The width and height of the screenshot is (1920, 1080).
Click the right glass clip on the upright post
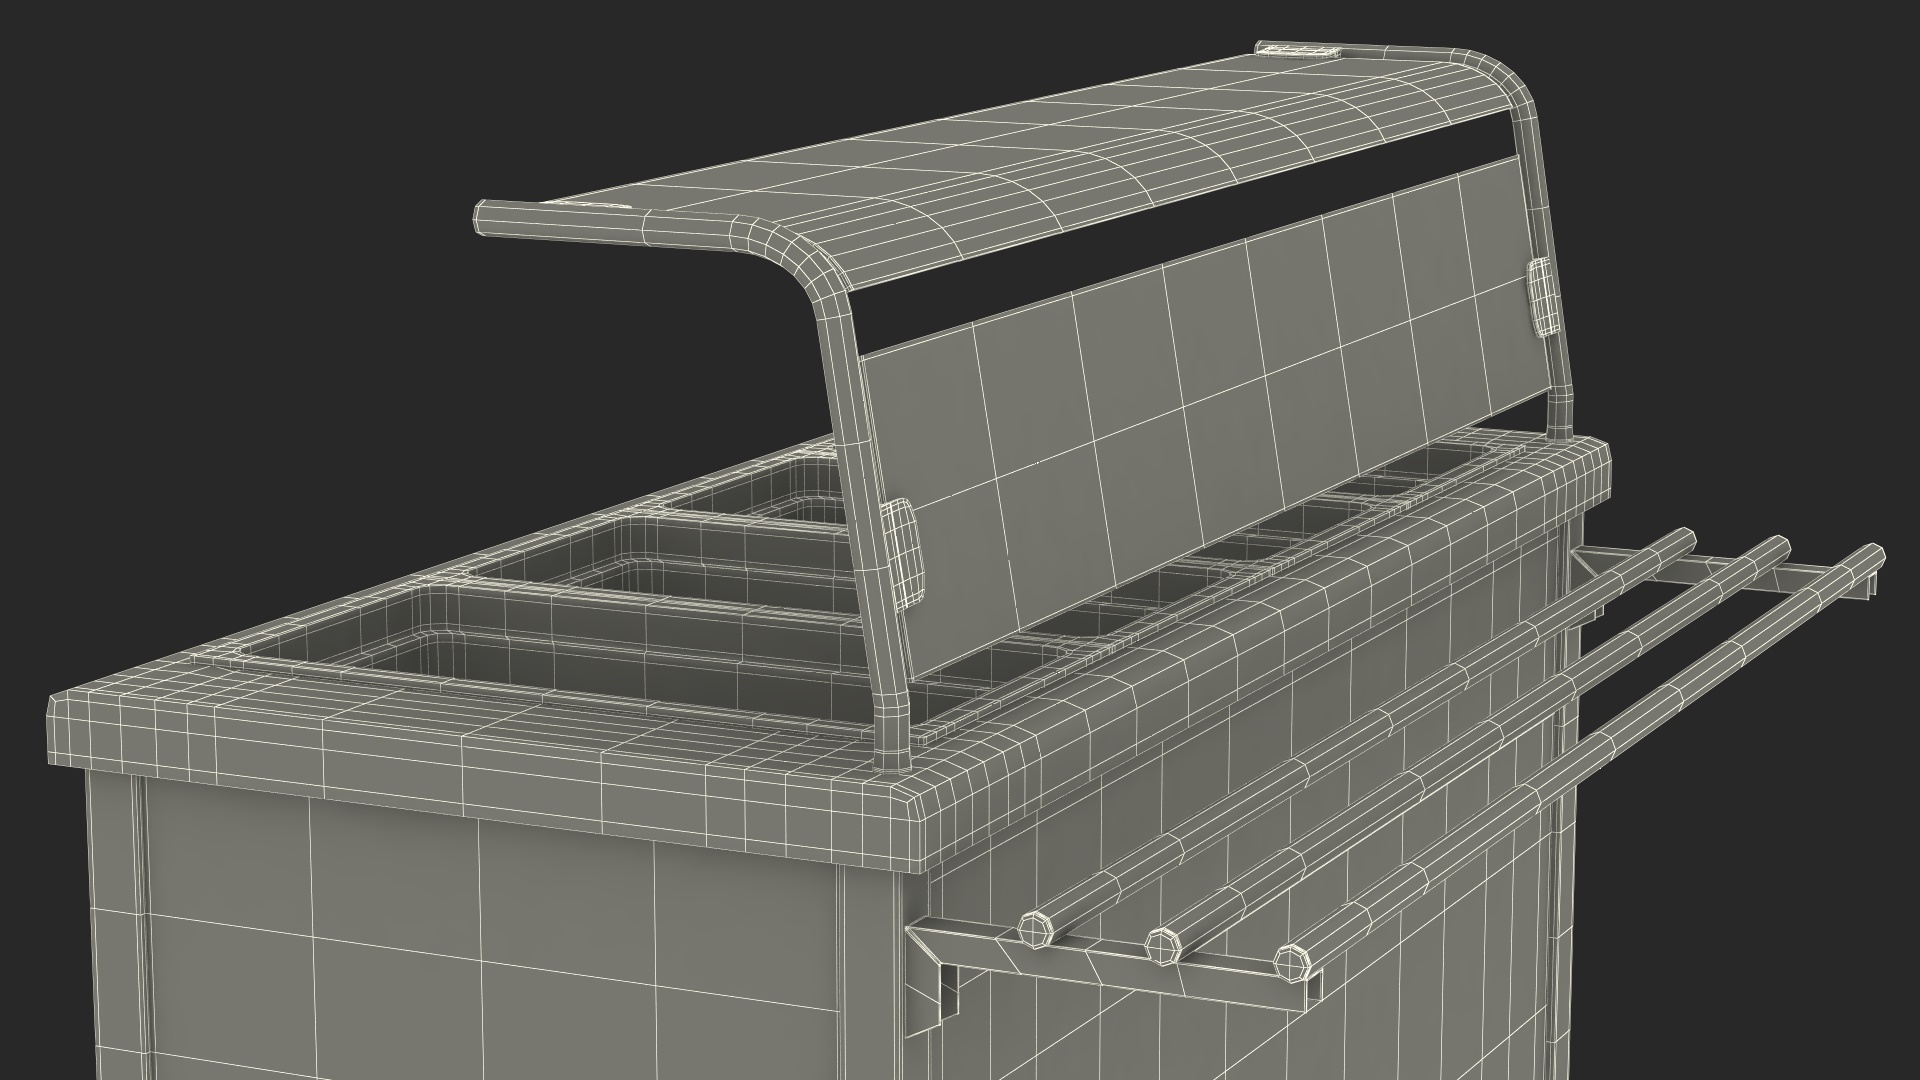point(1541,295)
